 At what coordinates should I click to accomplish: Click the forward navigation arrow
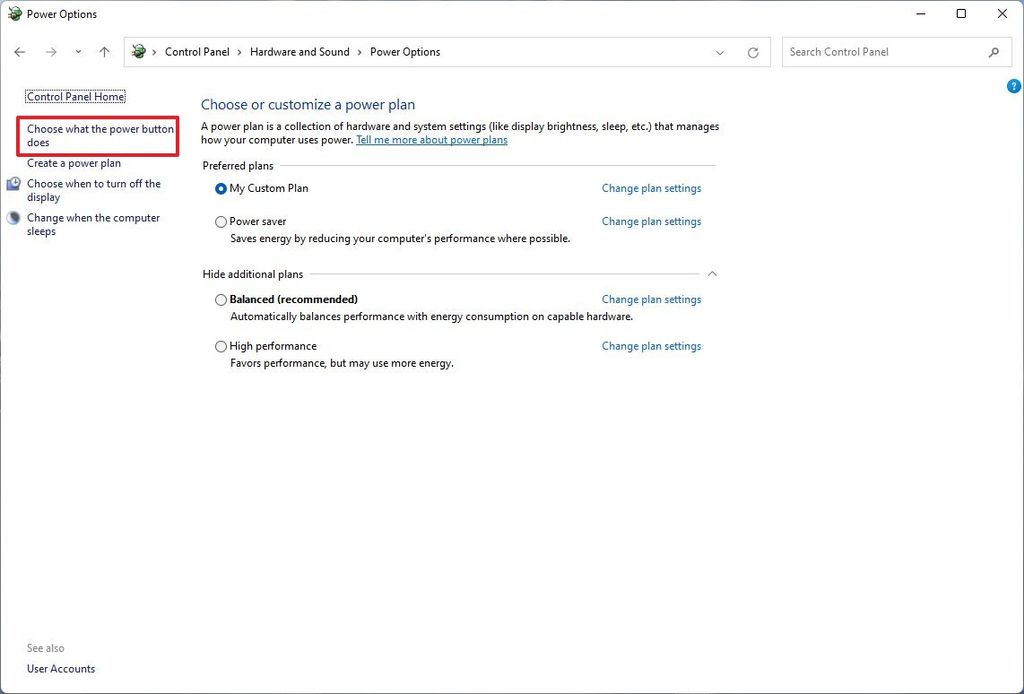(50, 52)
